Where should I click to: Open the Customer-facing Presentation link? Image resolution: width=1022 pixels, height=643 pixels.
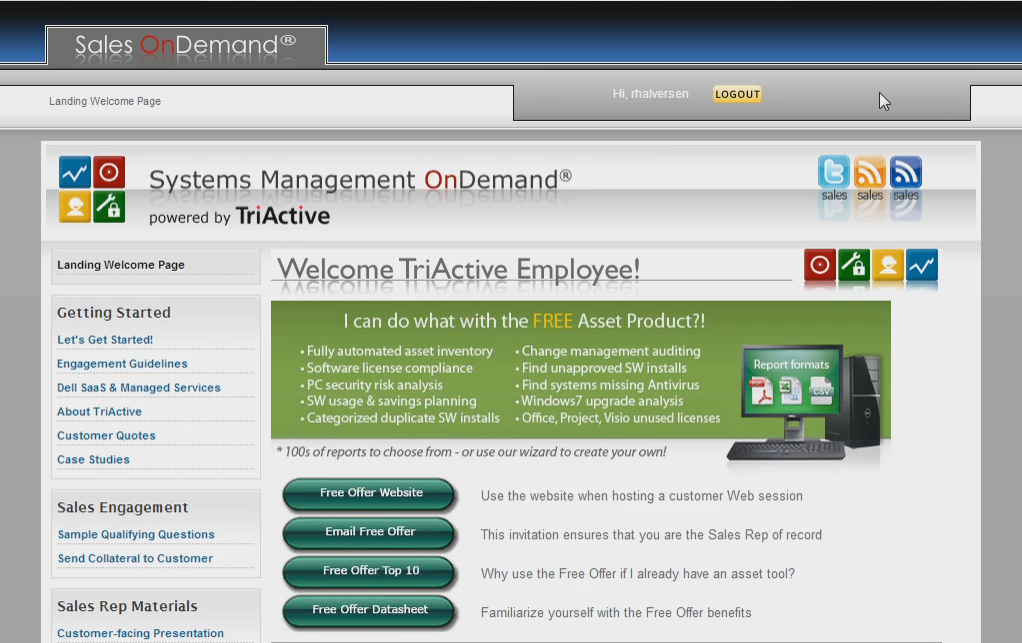tap(140, 633)
